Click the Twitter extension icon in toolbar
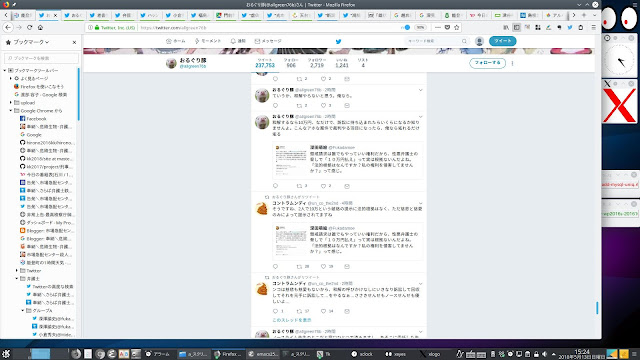The width and height of the screenshot is (640, 360). 570,27
